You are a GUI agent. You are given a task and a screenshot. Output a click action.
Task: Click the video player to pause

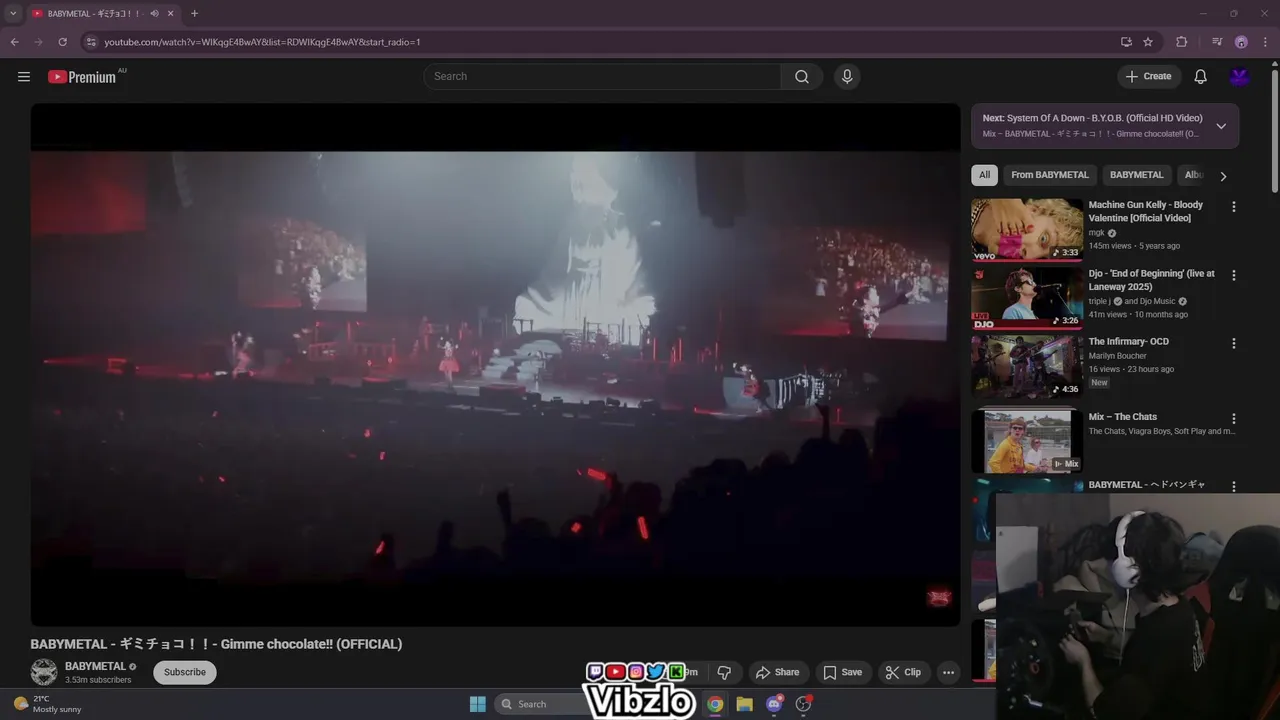[x=495, y=365]
